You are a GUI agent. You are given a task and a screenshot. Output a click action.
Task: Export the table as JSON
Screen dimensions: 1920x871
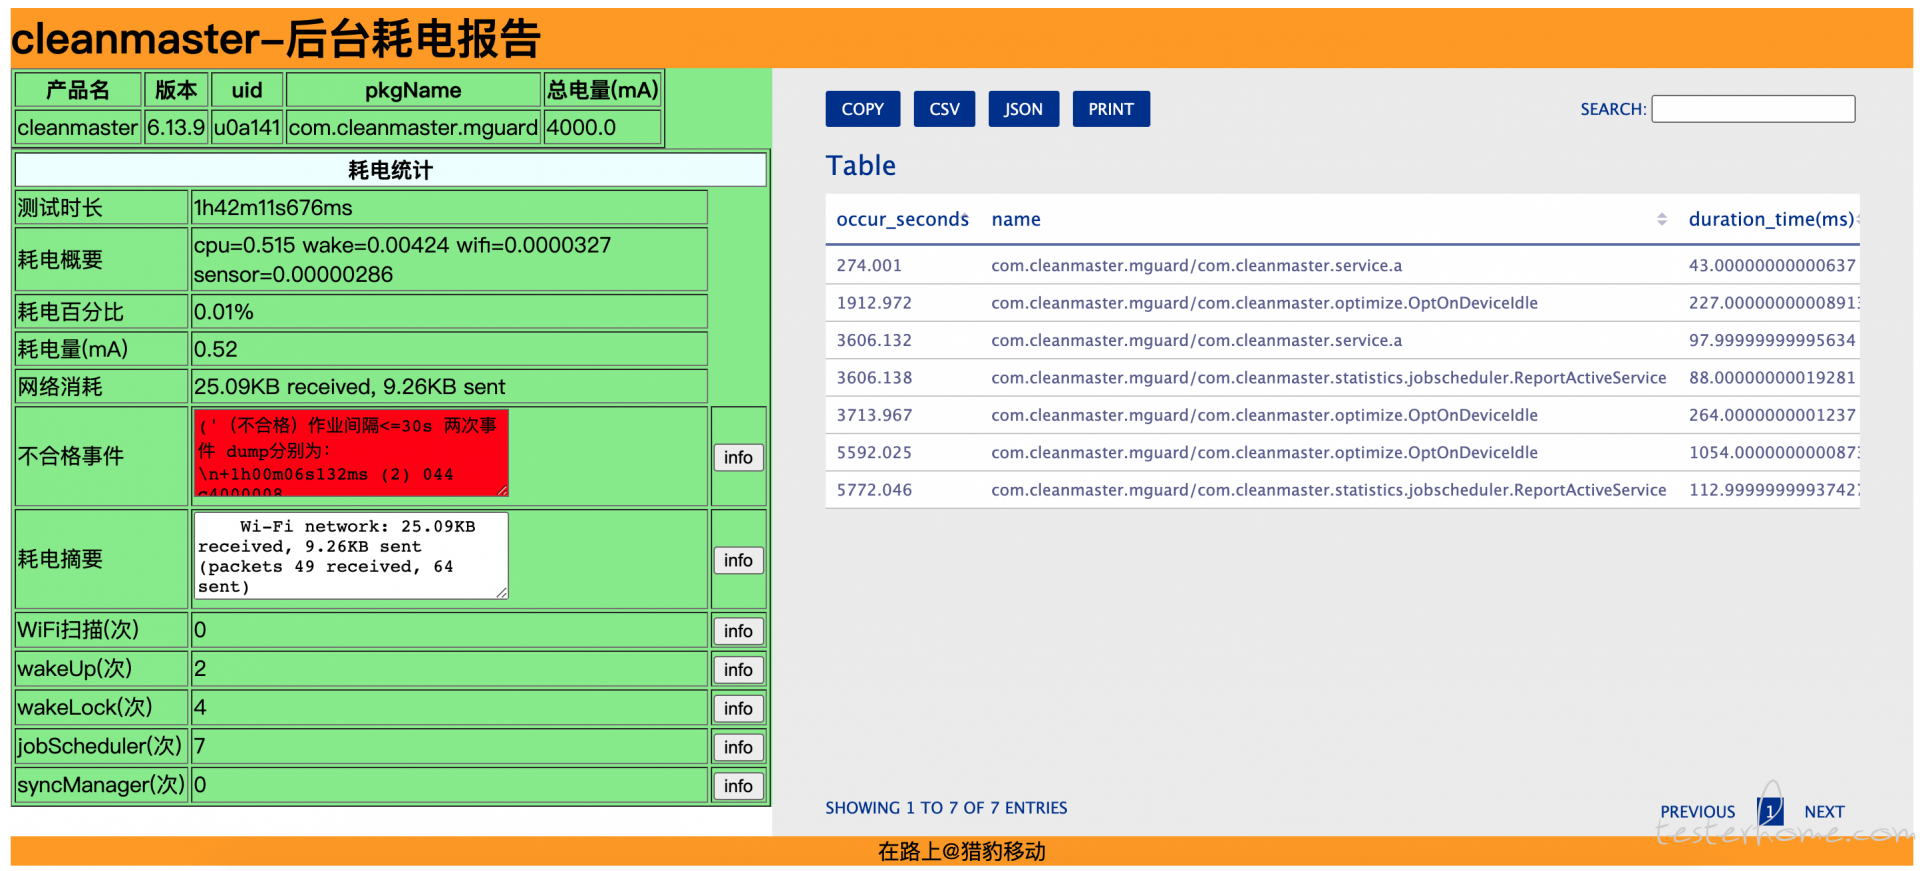click(x=1023, y=109)
